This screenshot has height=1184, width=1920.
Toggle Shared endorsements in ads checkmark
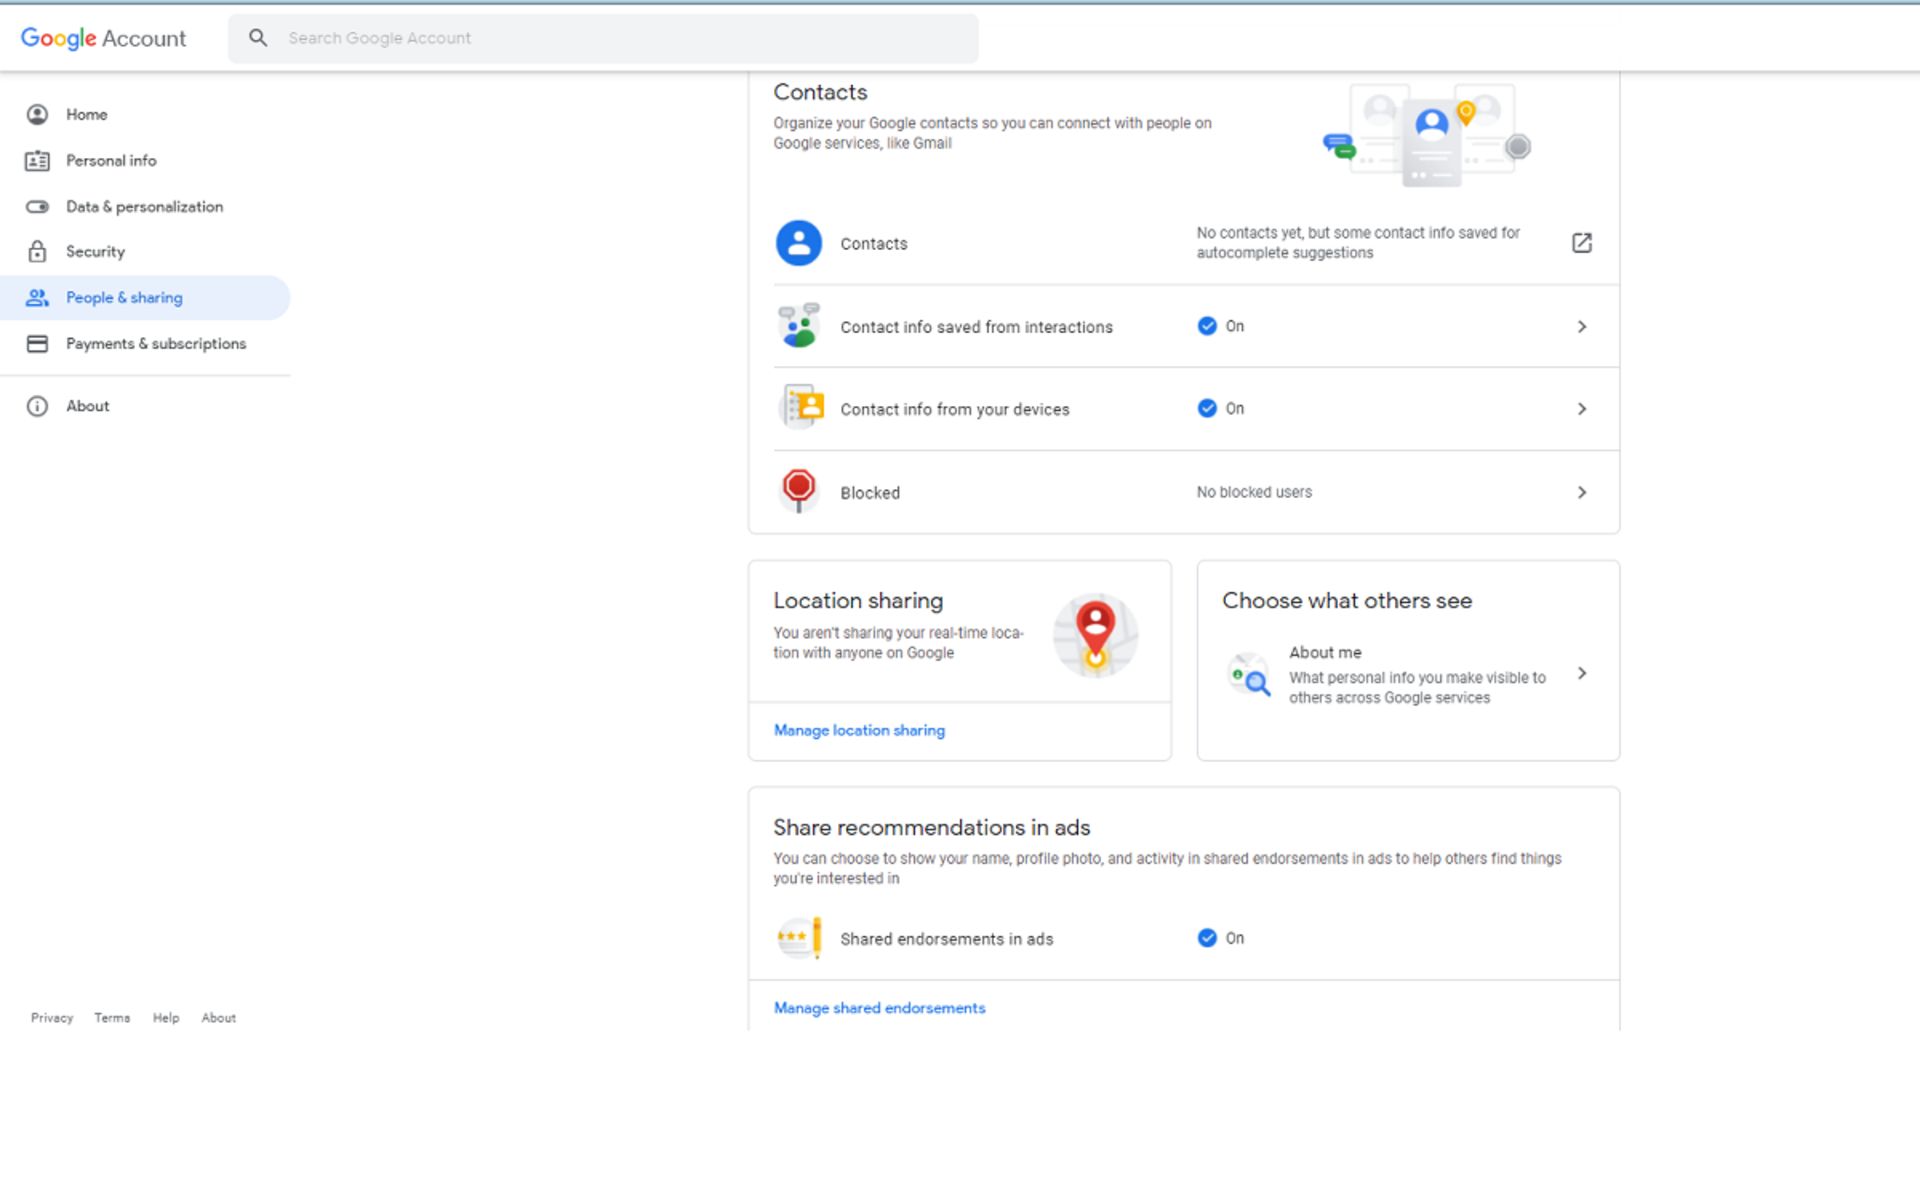point(1207,938)
